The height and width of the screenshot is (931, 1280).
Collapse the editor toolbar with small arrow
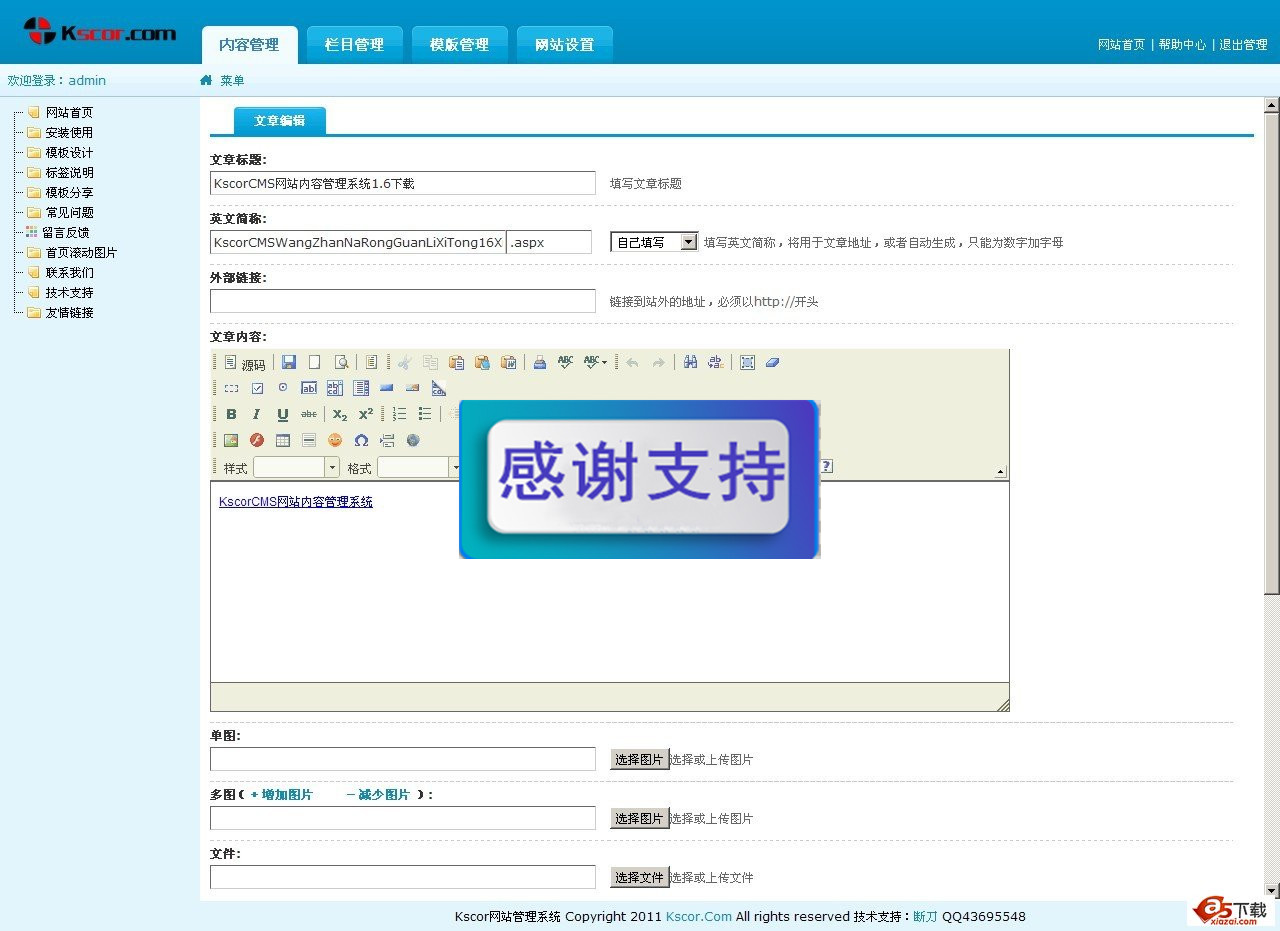tap(1001, 471)
